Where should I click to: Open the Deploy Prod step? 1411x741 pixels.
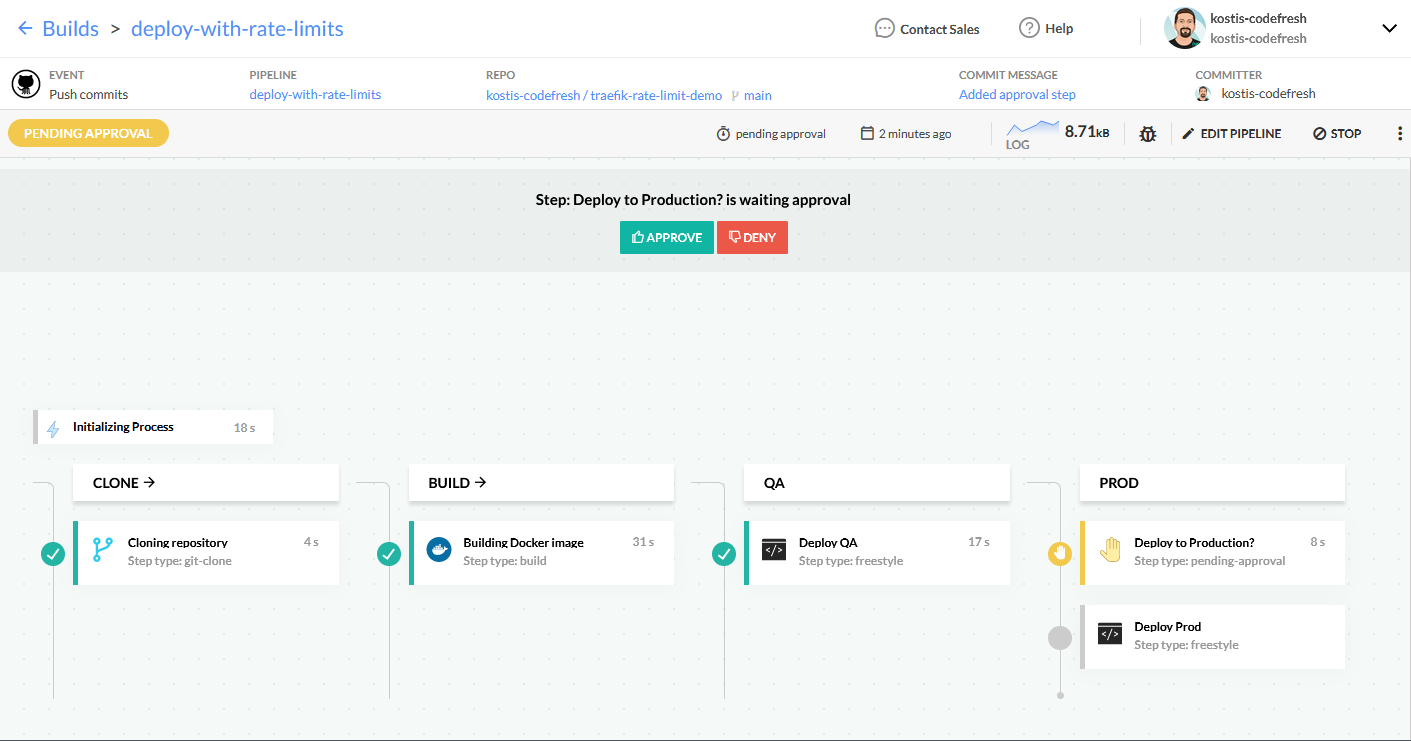pyautogui.click(x=1212, y=637)
